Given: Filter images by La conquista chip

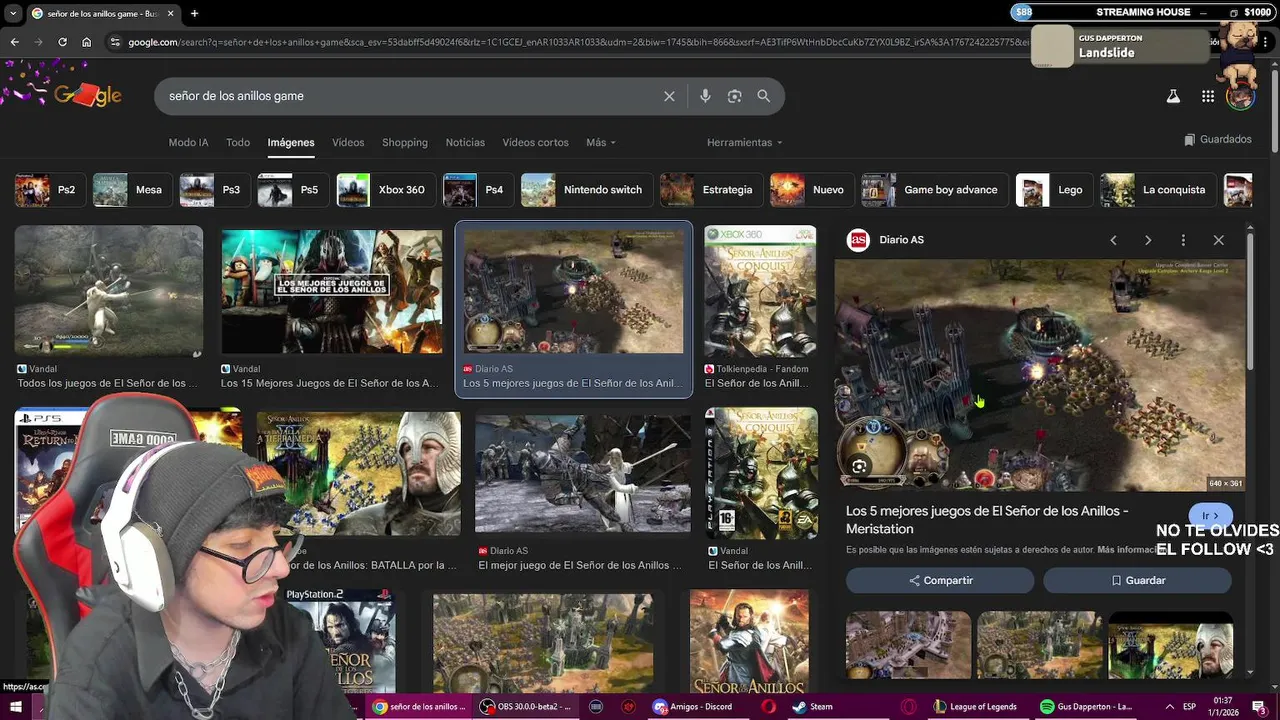Looking at the screenshot, I should (x=1158, y=190).
